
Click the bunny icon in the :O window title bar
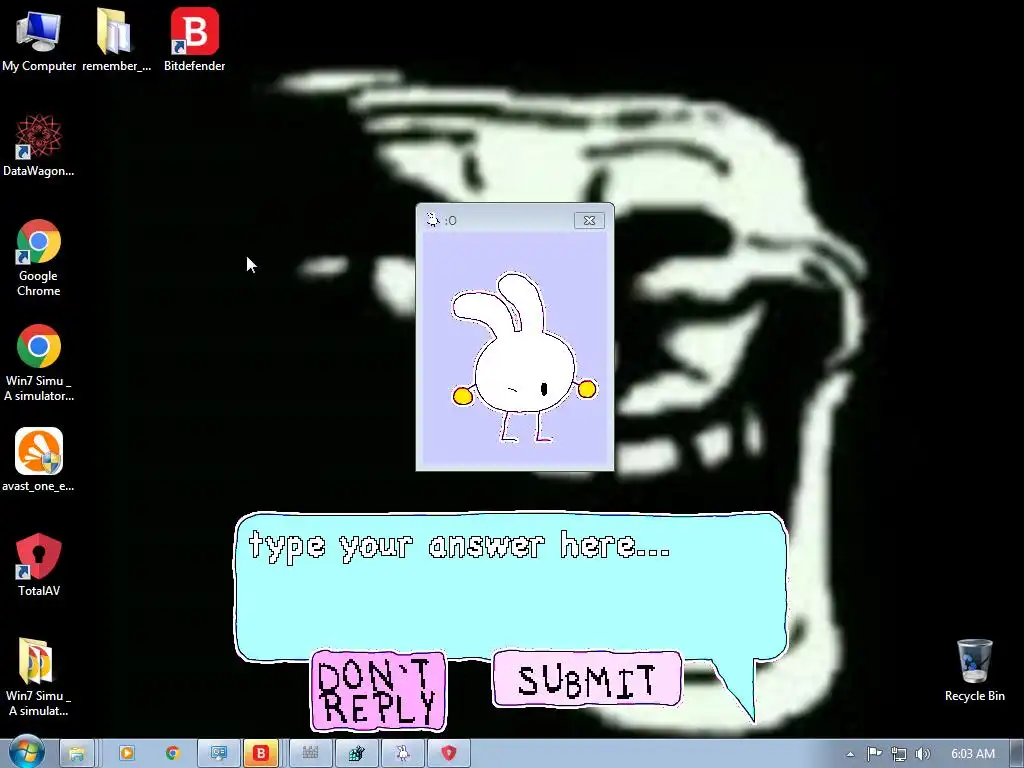pyautogui.click(x=432, y=220)
